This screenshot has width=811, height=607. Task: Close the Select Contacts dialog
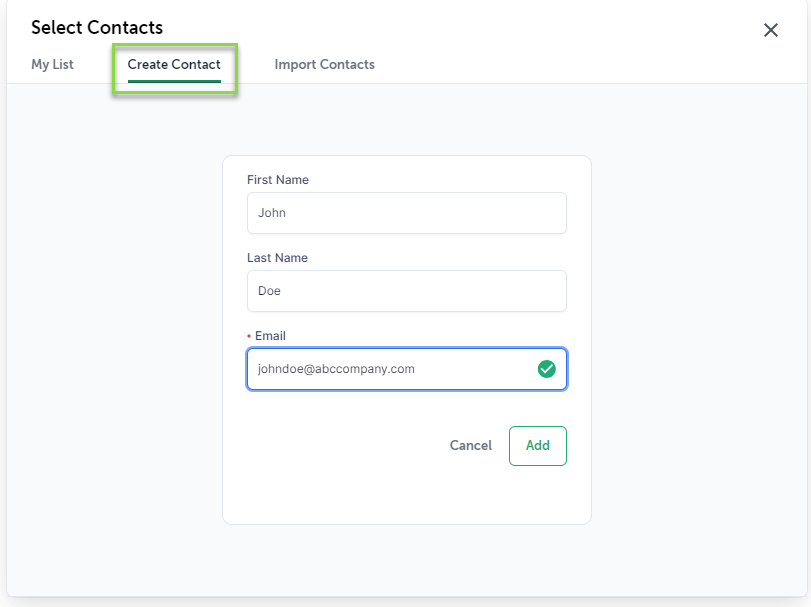[x=771, y=30]
